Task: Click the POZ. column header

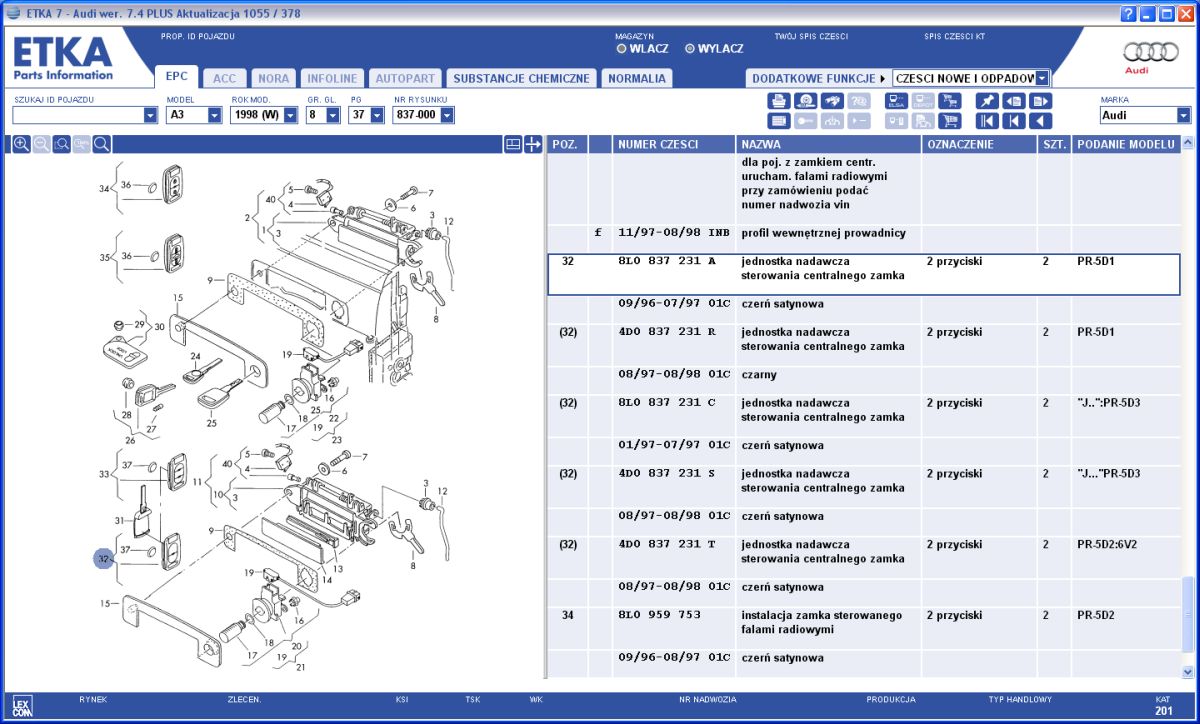Action: tap(567, 145)
